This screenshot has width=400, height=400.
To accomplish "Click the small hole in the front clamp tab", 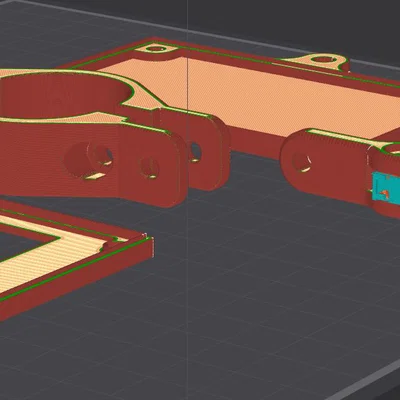I will pos(149,168).
